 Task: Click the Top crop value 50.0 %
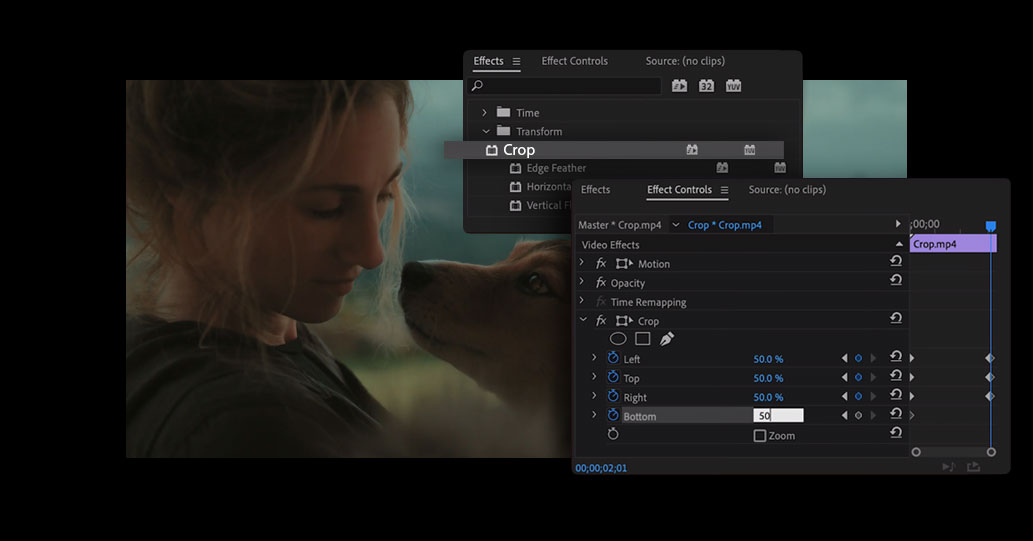[768, 378]
